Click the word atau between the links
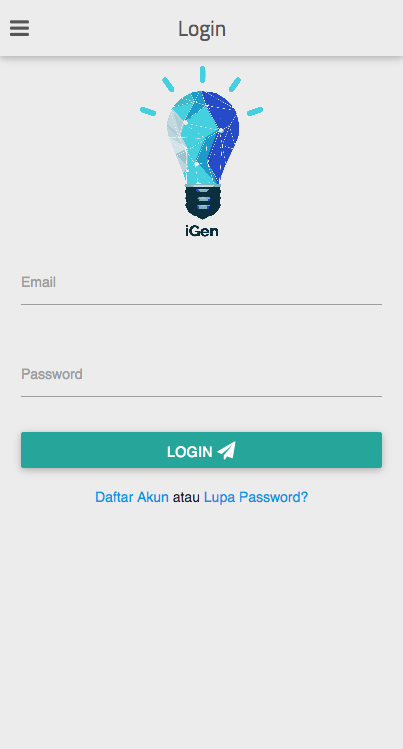The image size is (403, 749). 186,497
